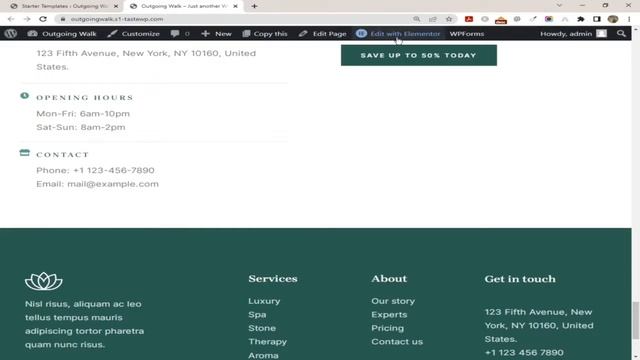This screenshot has width=640, height=360.
Task: Open a new browser tab
Action: point(254,6)
